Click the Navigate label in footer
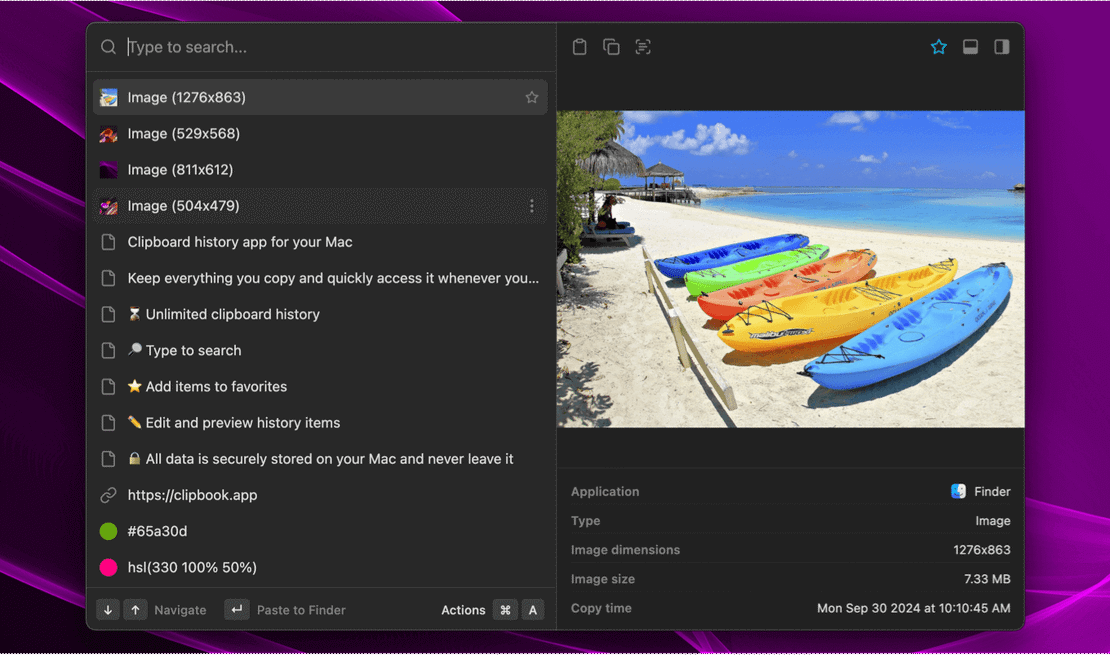The image size is (1110, 655). (180, 610)
